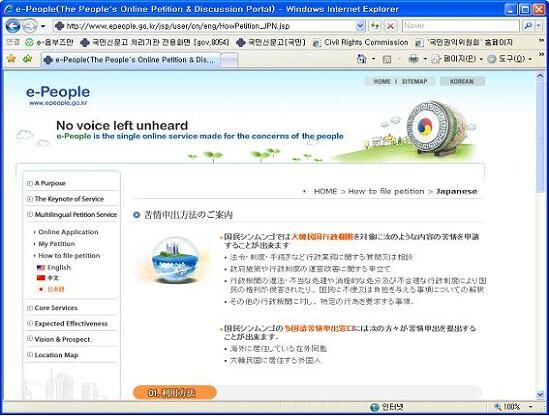The image size is (549, 416).
Task: Open the Online Application link
Action: tap(68, 232)
